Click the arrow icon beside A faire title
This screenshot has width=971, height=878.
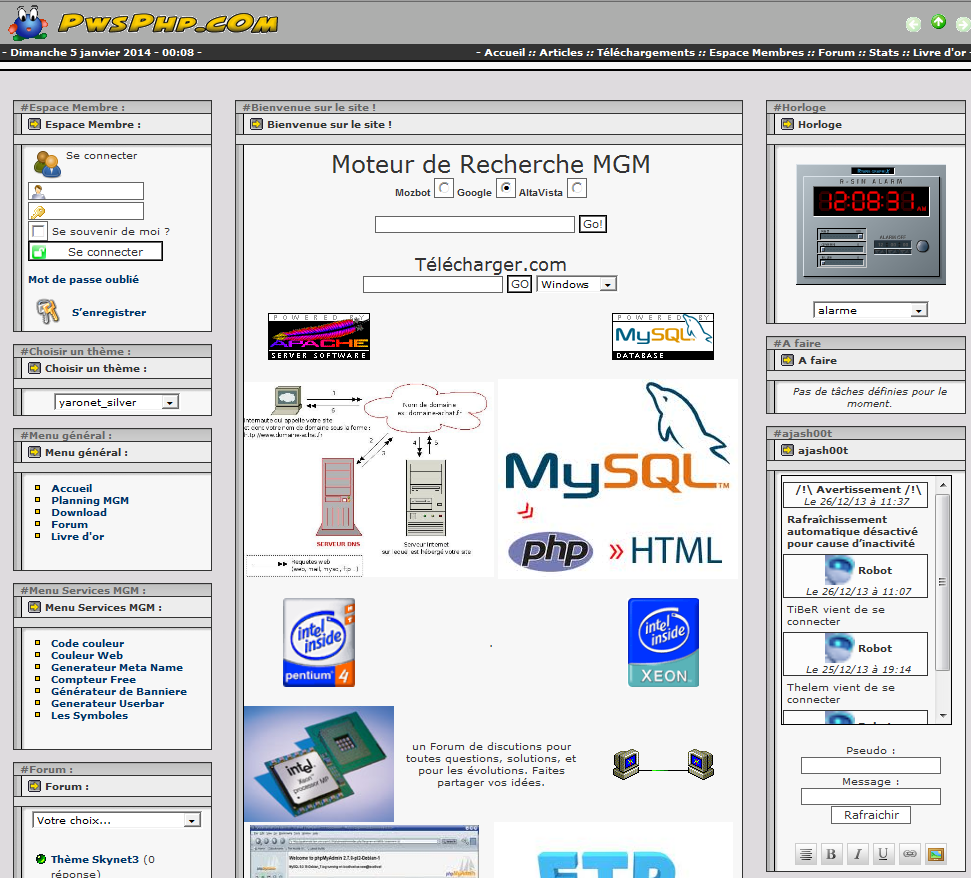tap(788, 360)
